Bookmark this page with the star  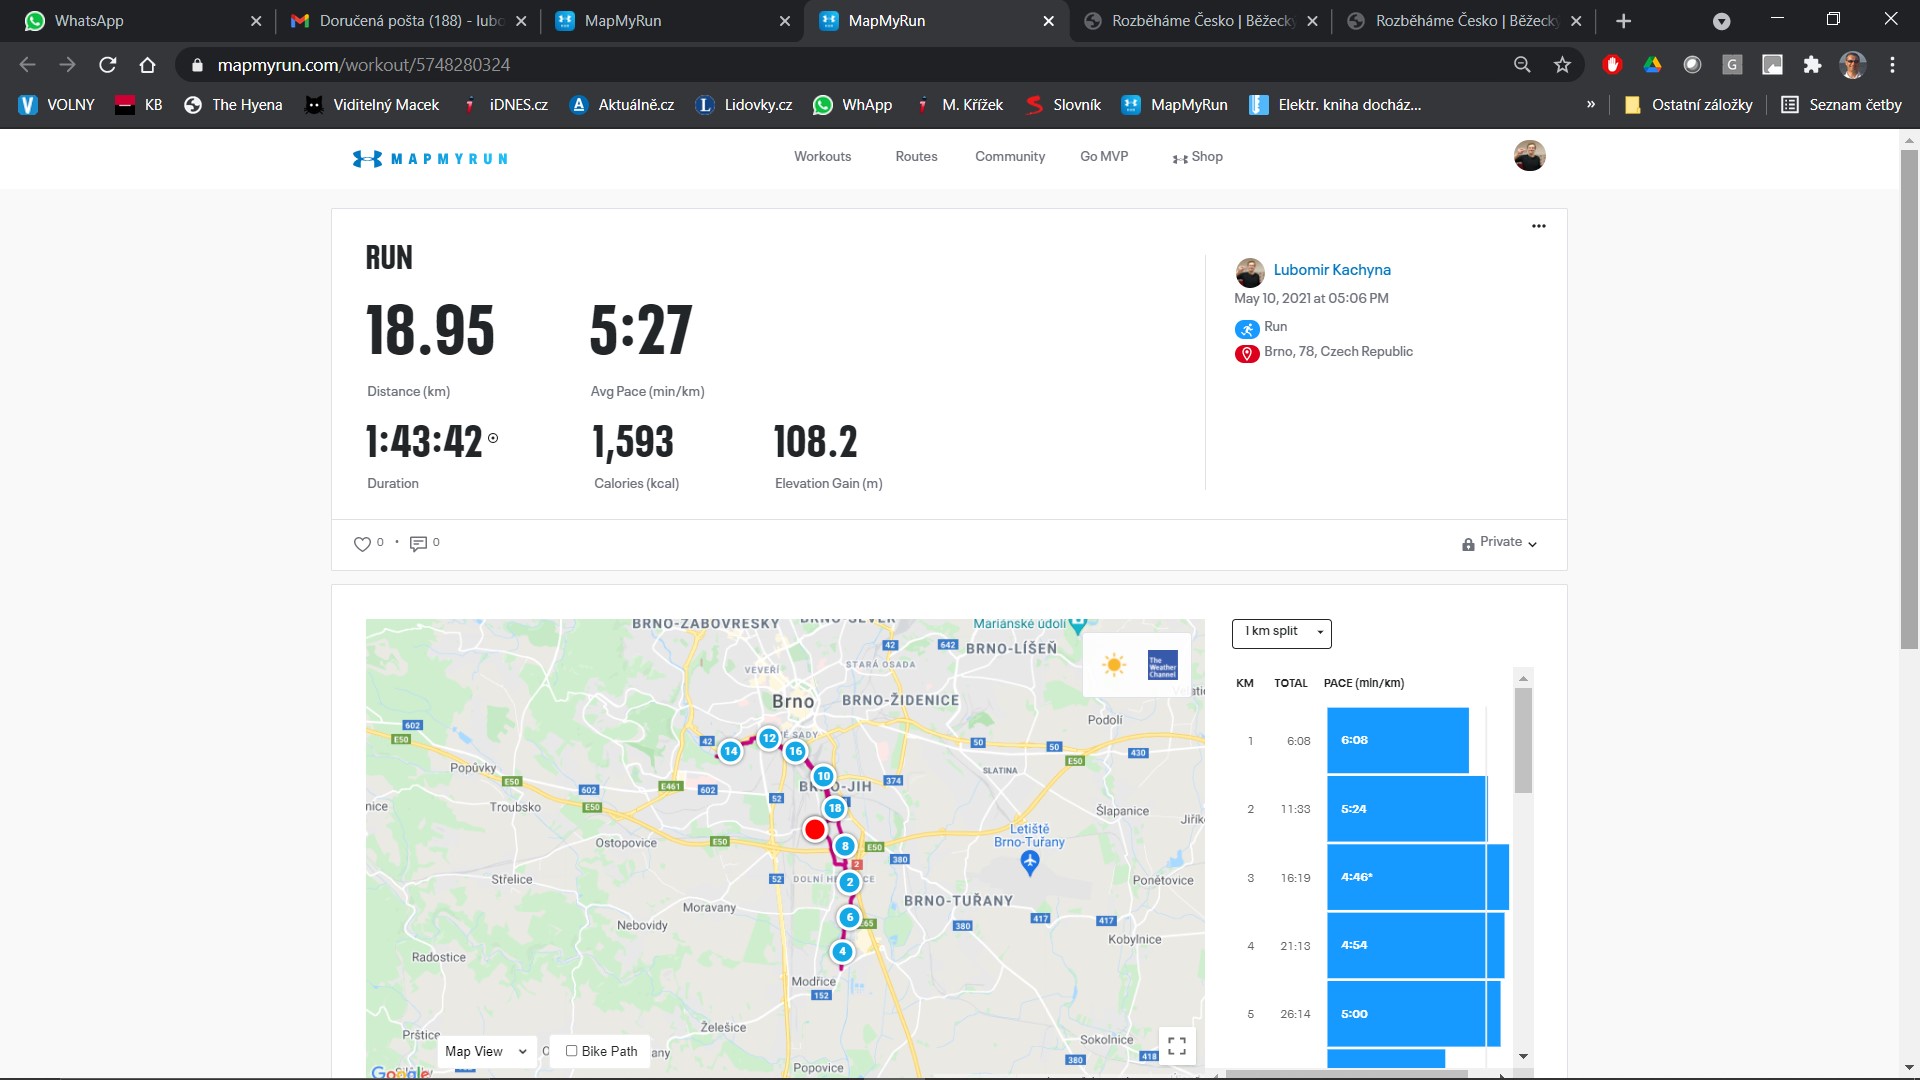tap(1562, 65)
